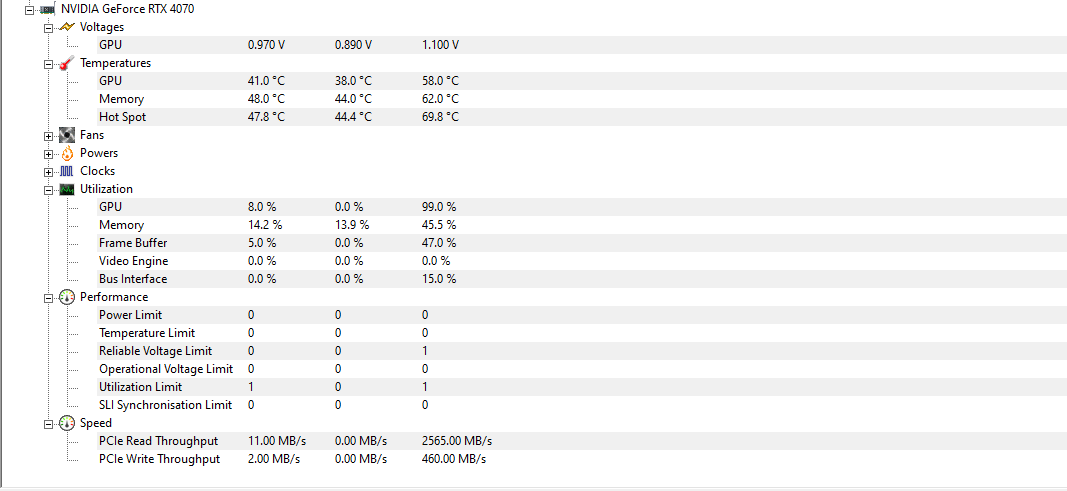Collapse the Temperatures section
This screenshot has height=491, width=1067.
tap(49, 63)
